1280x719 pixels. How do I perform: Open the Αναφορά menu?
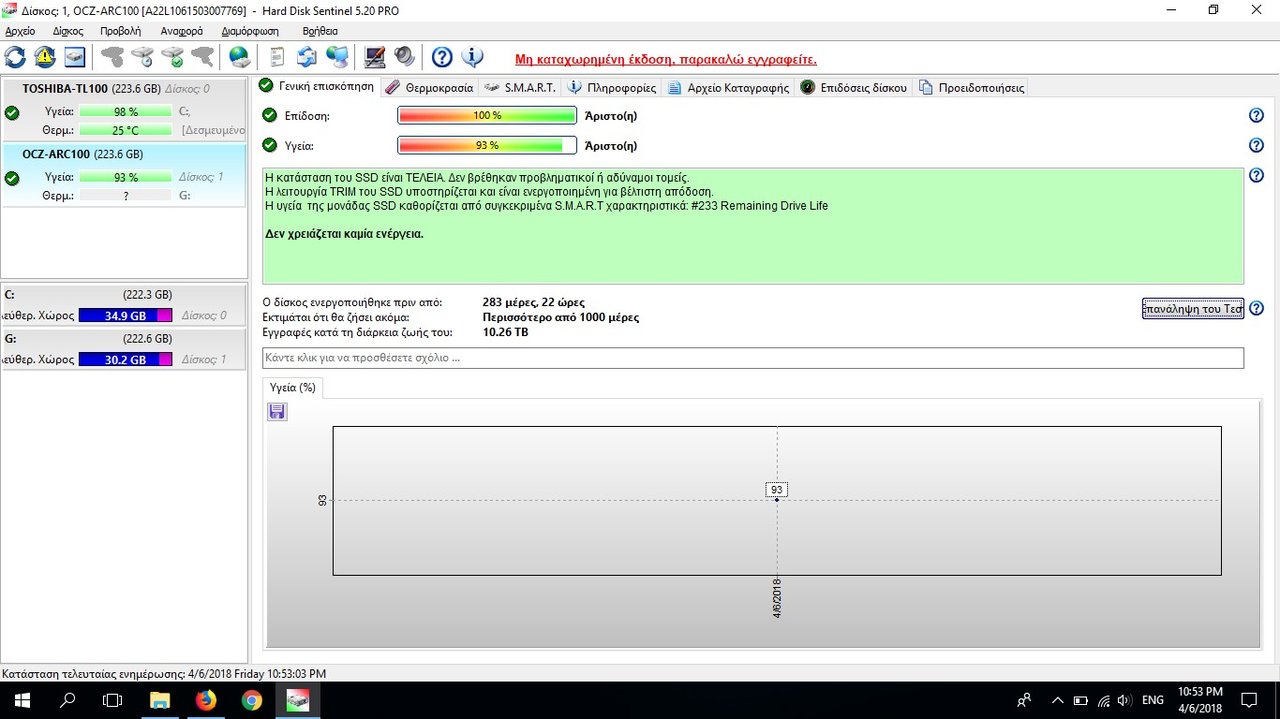click(x=181, y=31)
